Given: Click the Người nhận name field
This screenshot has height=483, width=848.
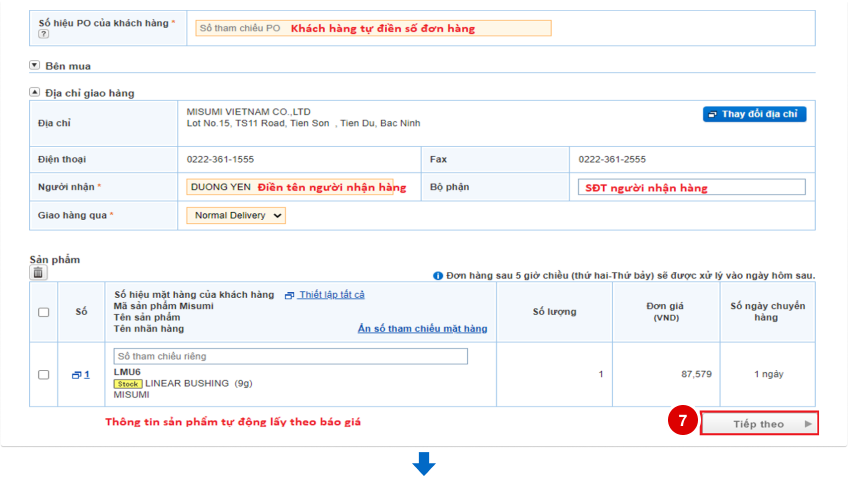Looking at the screenshot, I should [x=296, y=187].
